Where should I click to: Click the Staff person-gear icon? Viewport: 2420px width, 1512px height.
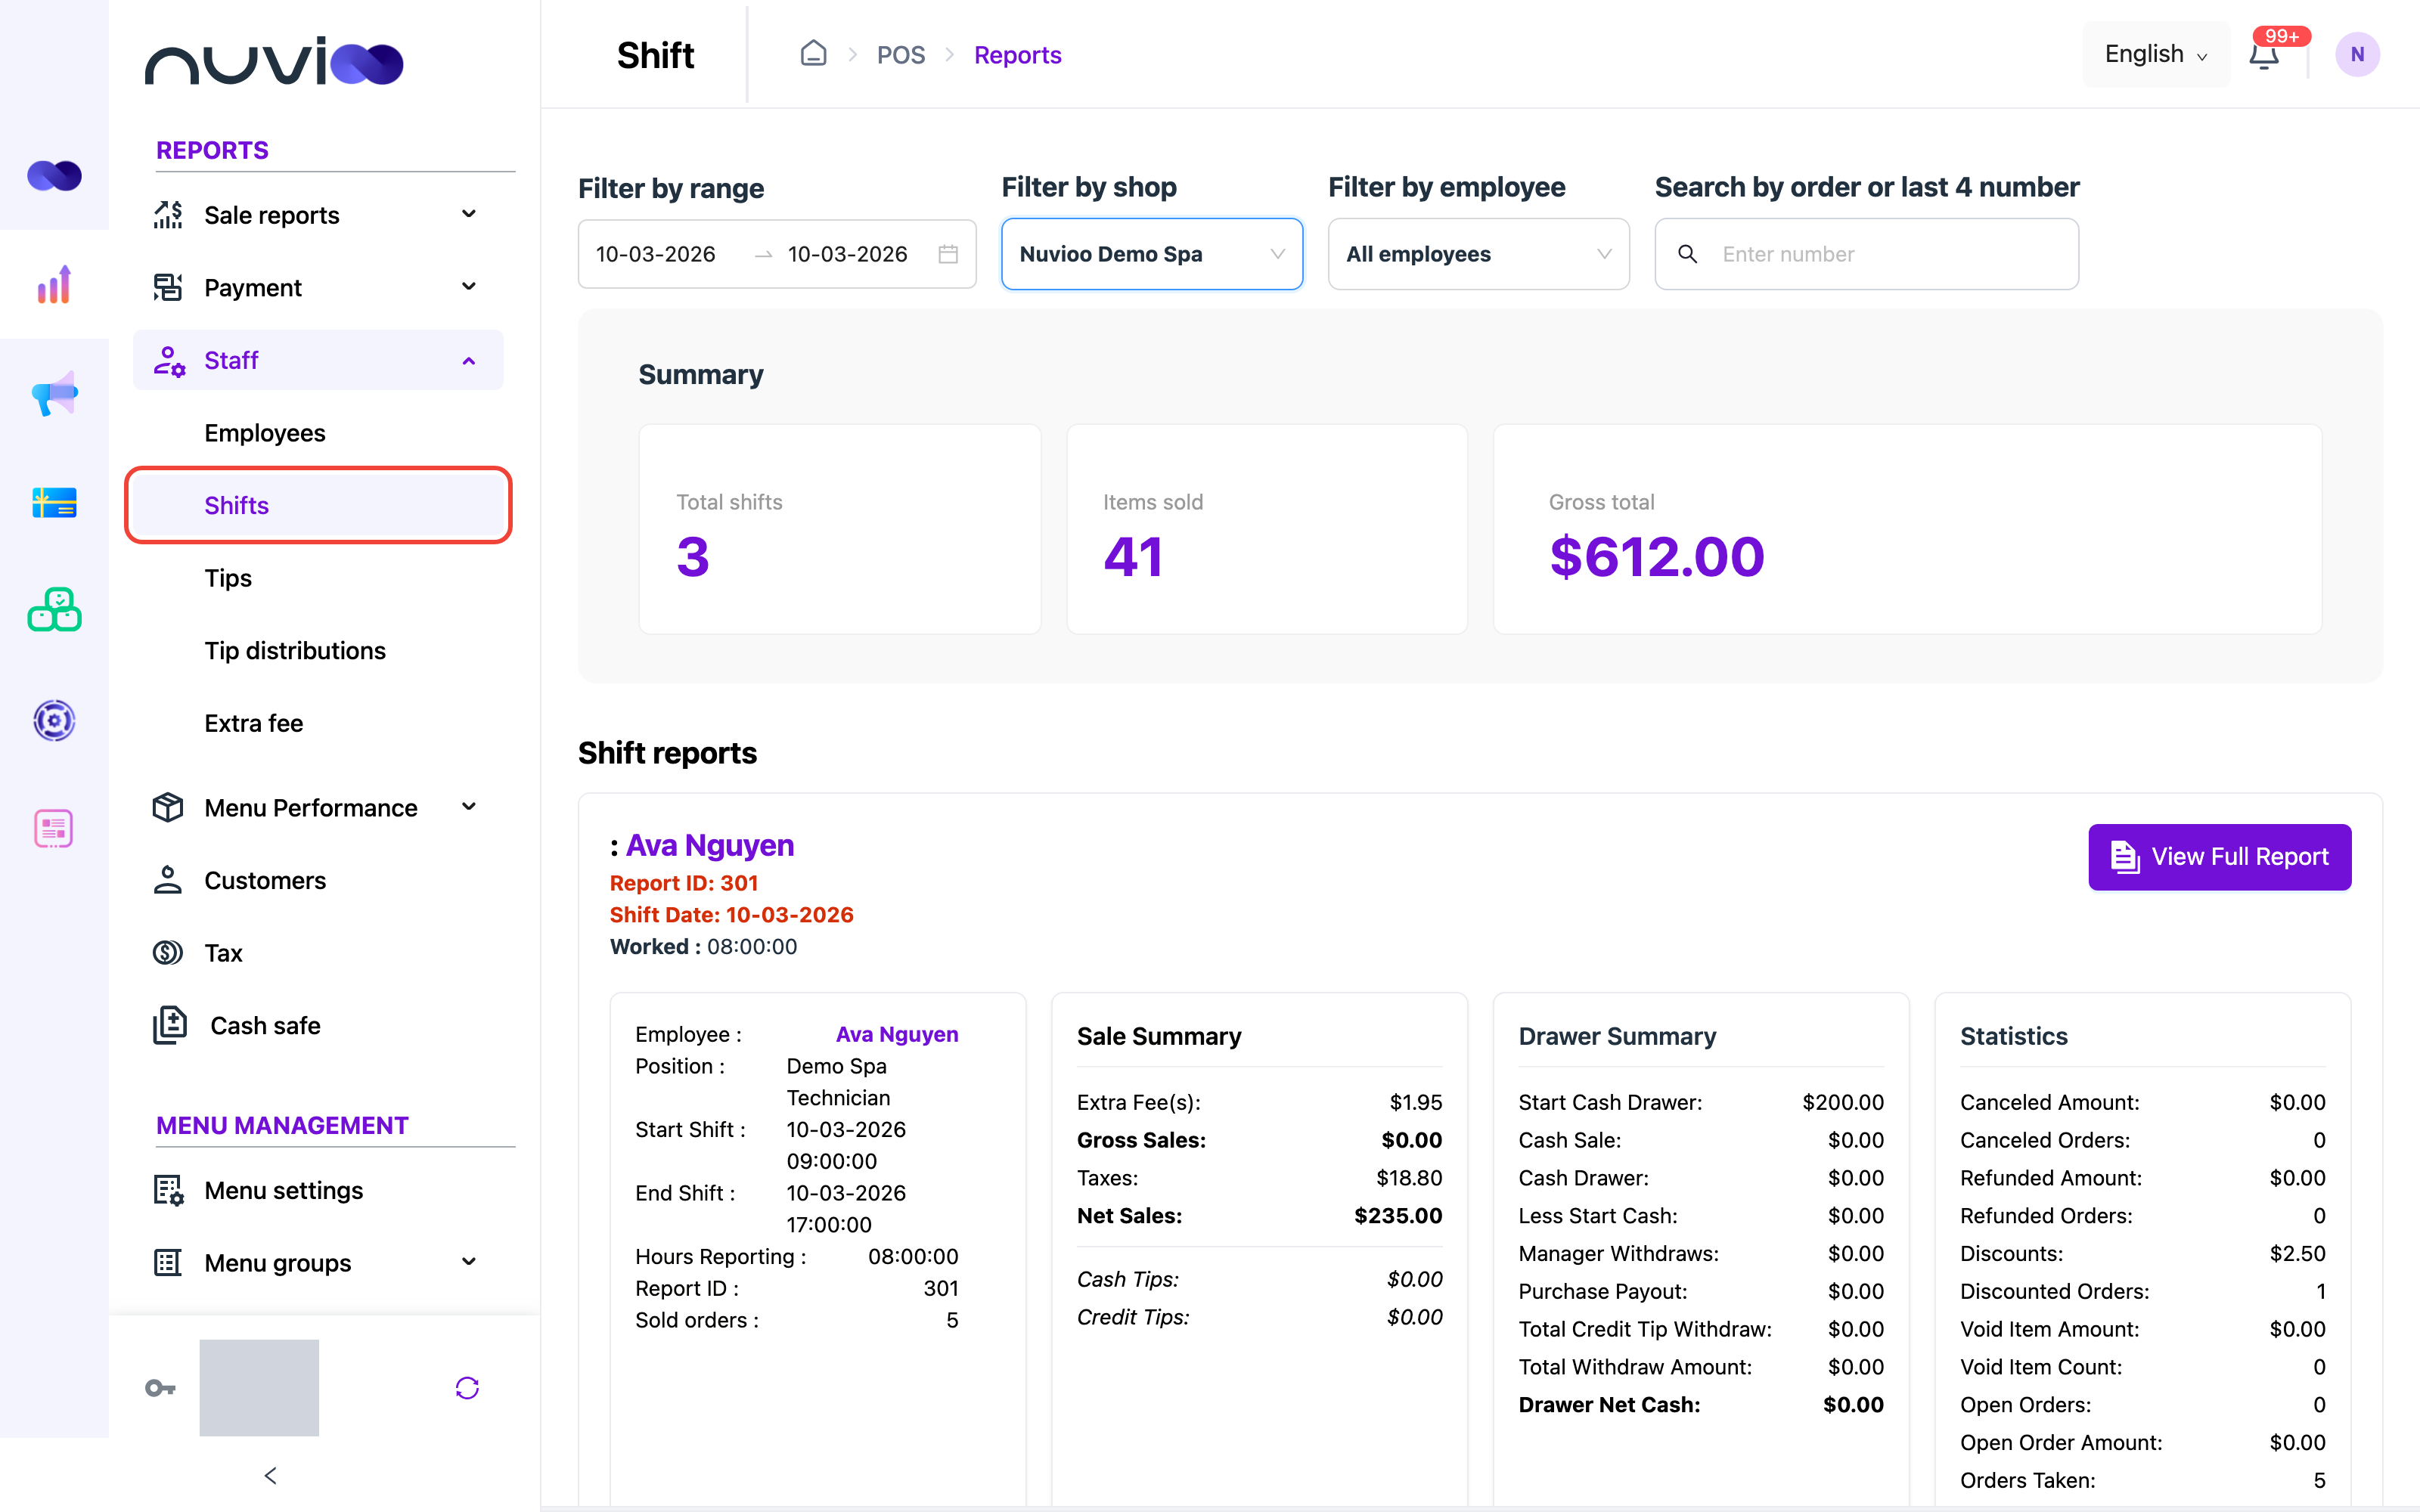tap(168, 360)
